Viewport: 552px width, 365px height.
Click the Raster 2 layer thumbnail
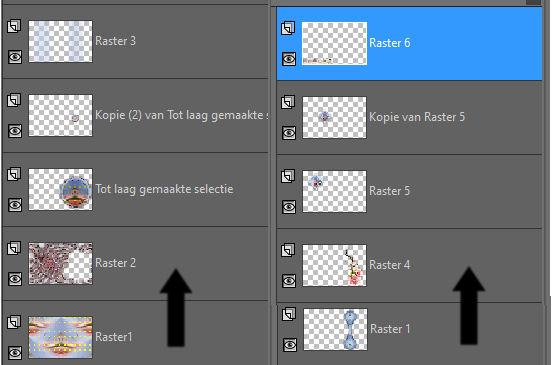pos(61,263)
